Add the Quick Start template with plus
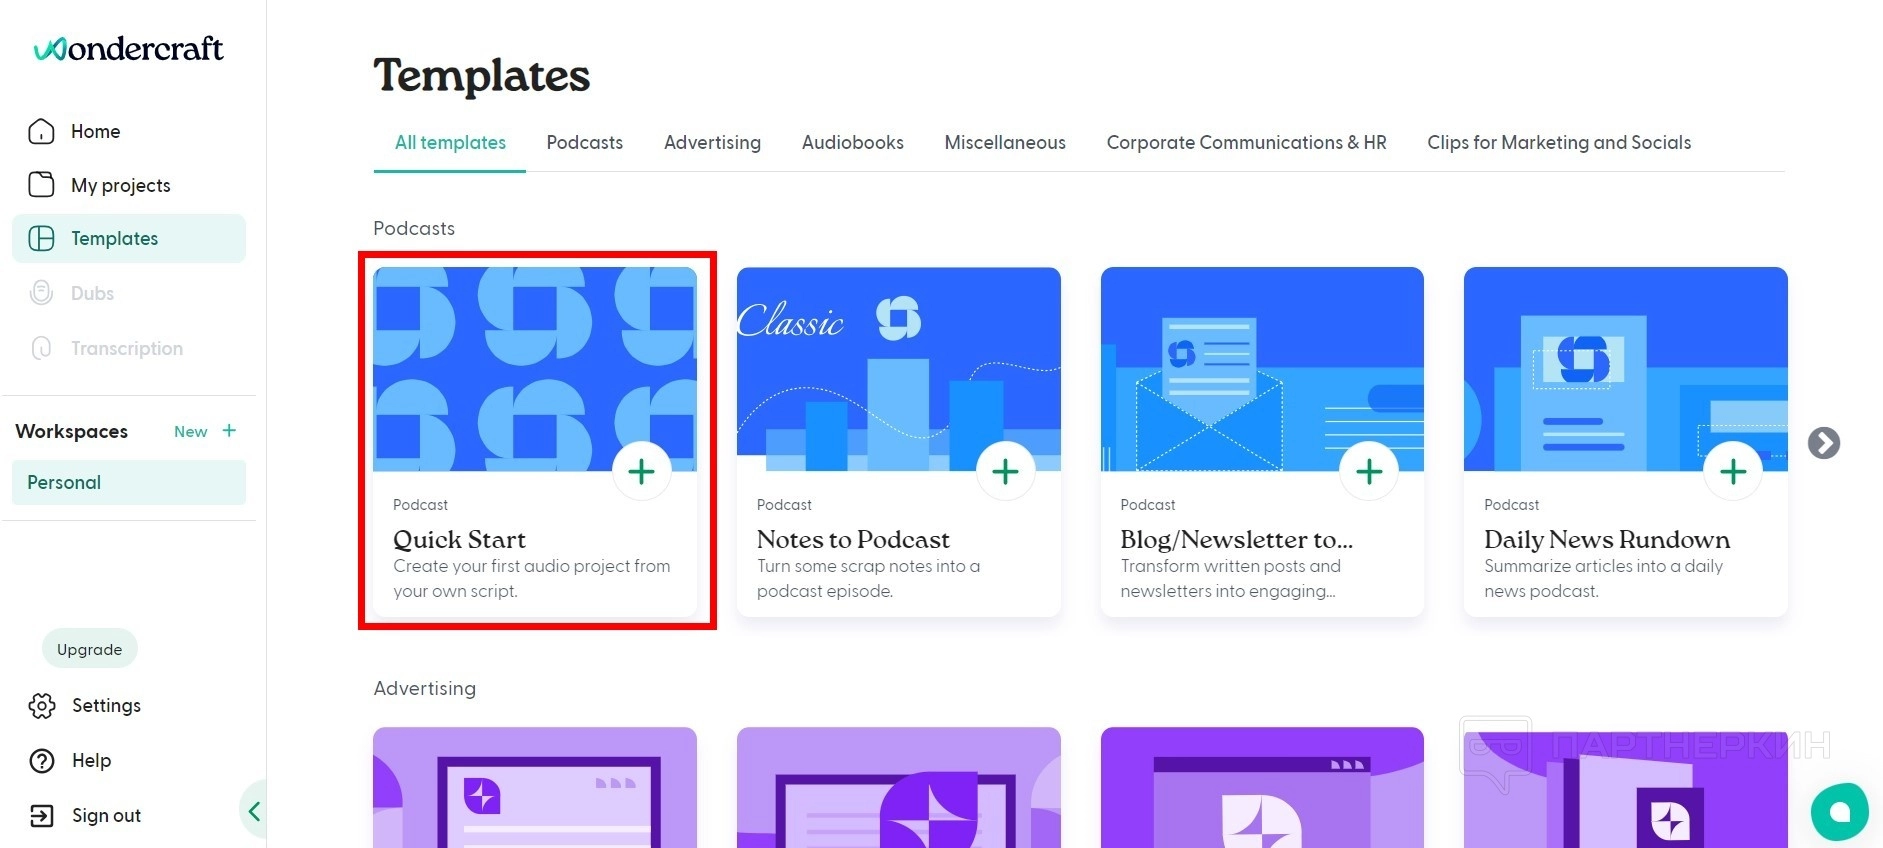Image resolution: width=1883 pixels, height=848 pixels. point(641,471)
